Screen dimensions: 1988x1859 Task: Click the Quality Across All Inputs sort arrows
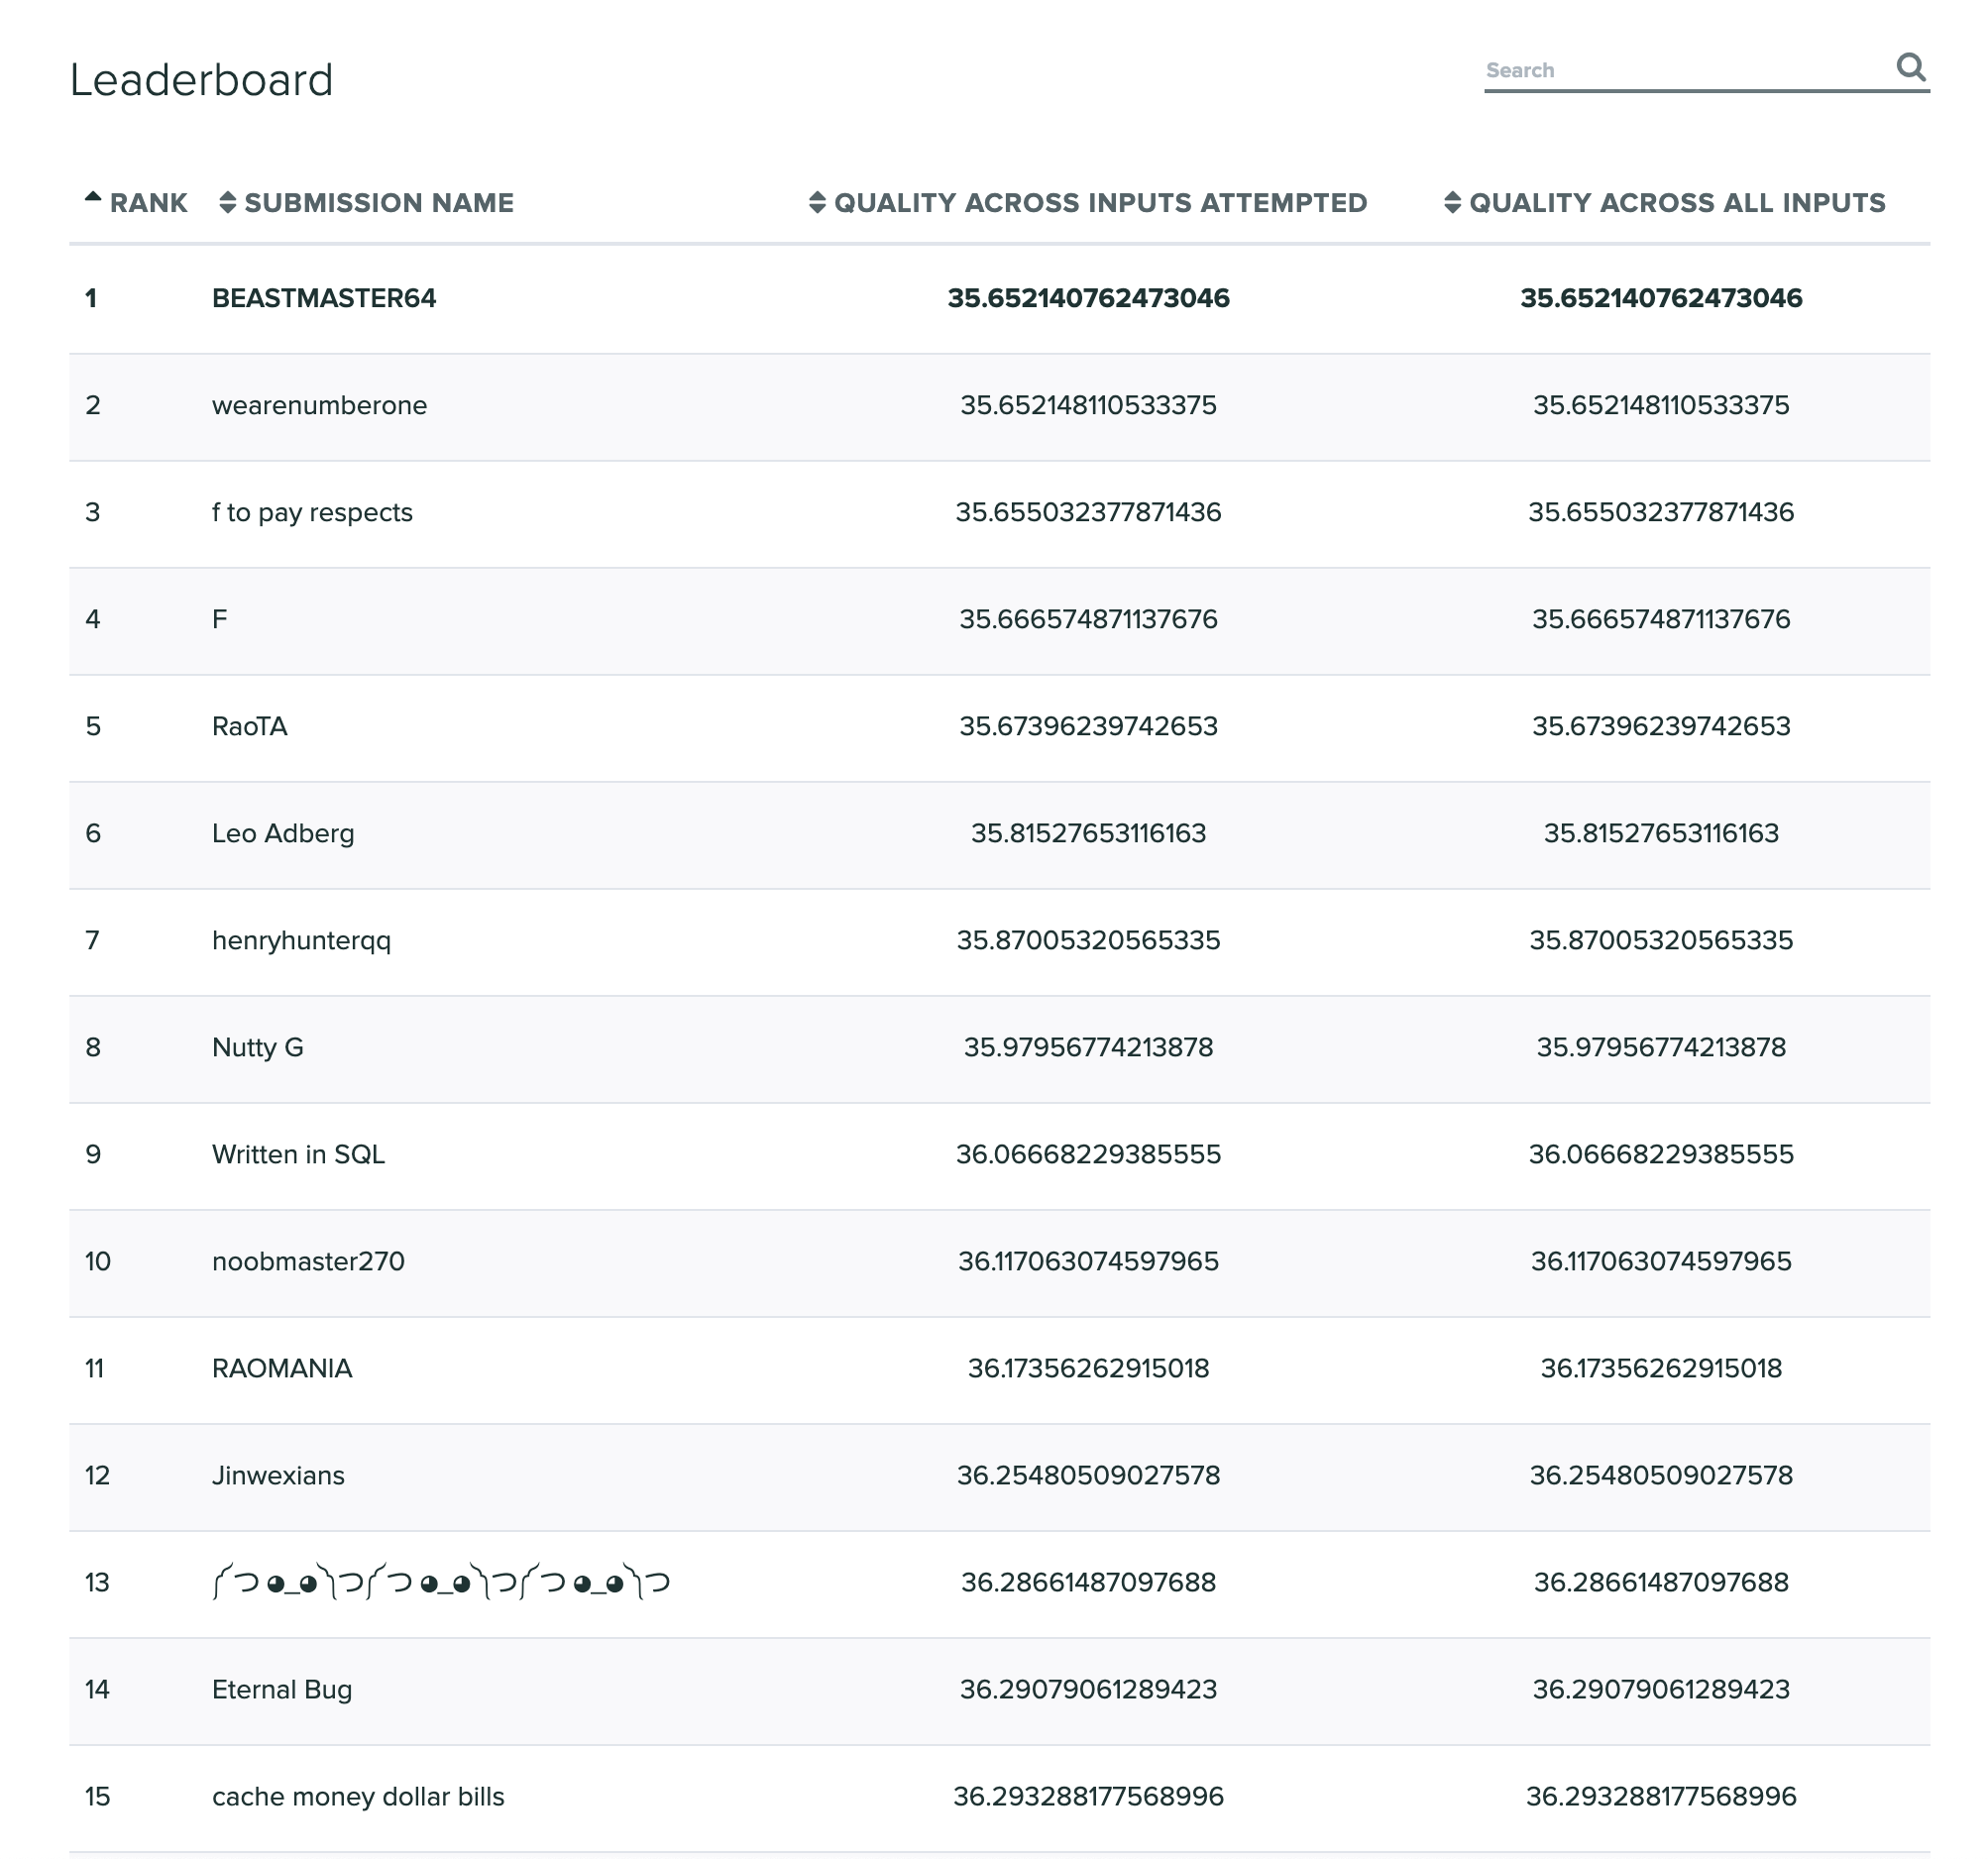pos(1452,203)
